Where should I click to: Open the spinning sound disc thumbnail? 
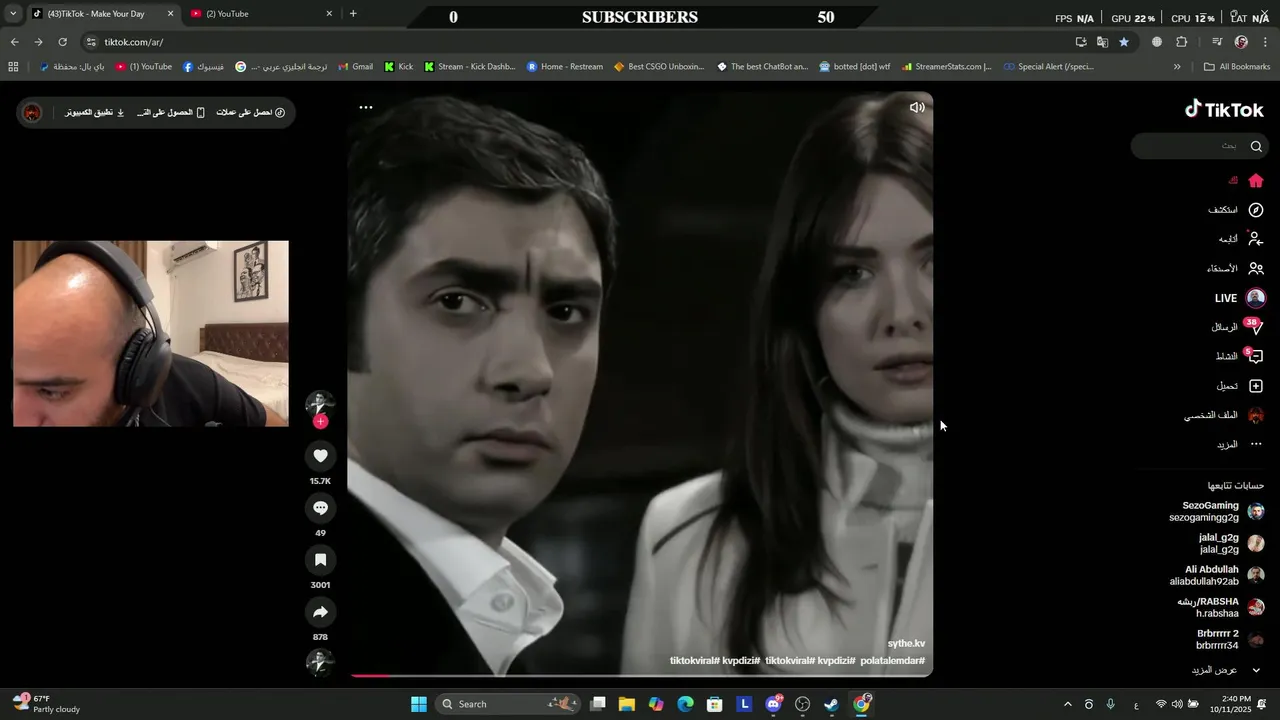(320, 662)
